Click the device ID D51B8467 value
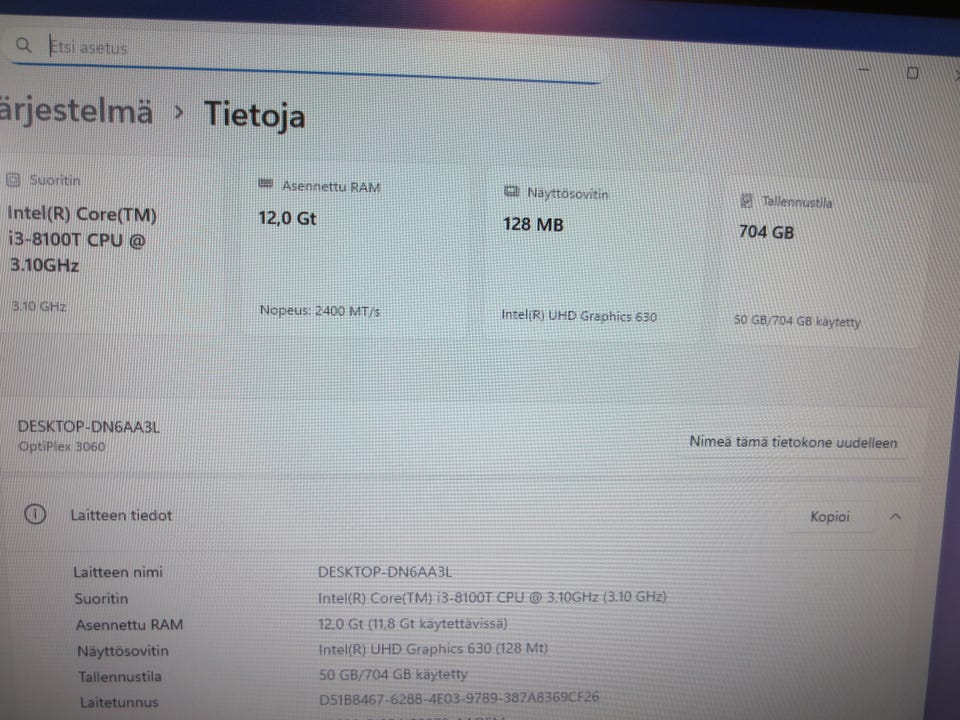This screenshot has height=720, width=960. (x=459, y=698)
